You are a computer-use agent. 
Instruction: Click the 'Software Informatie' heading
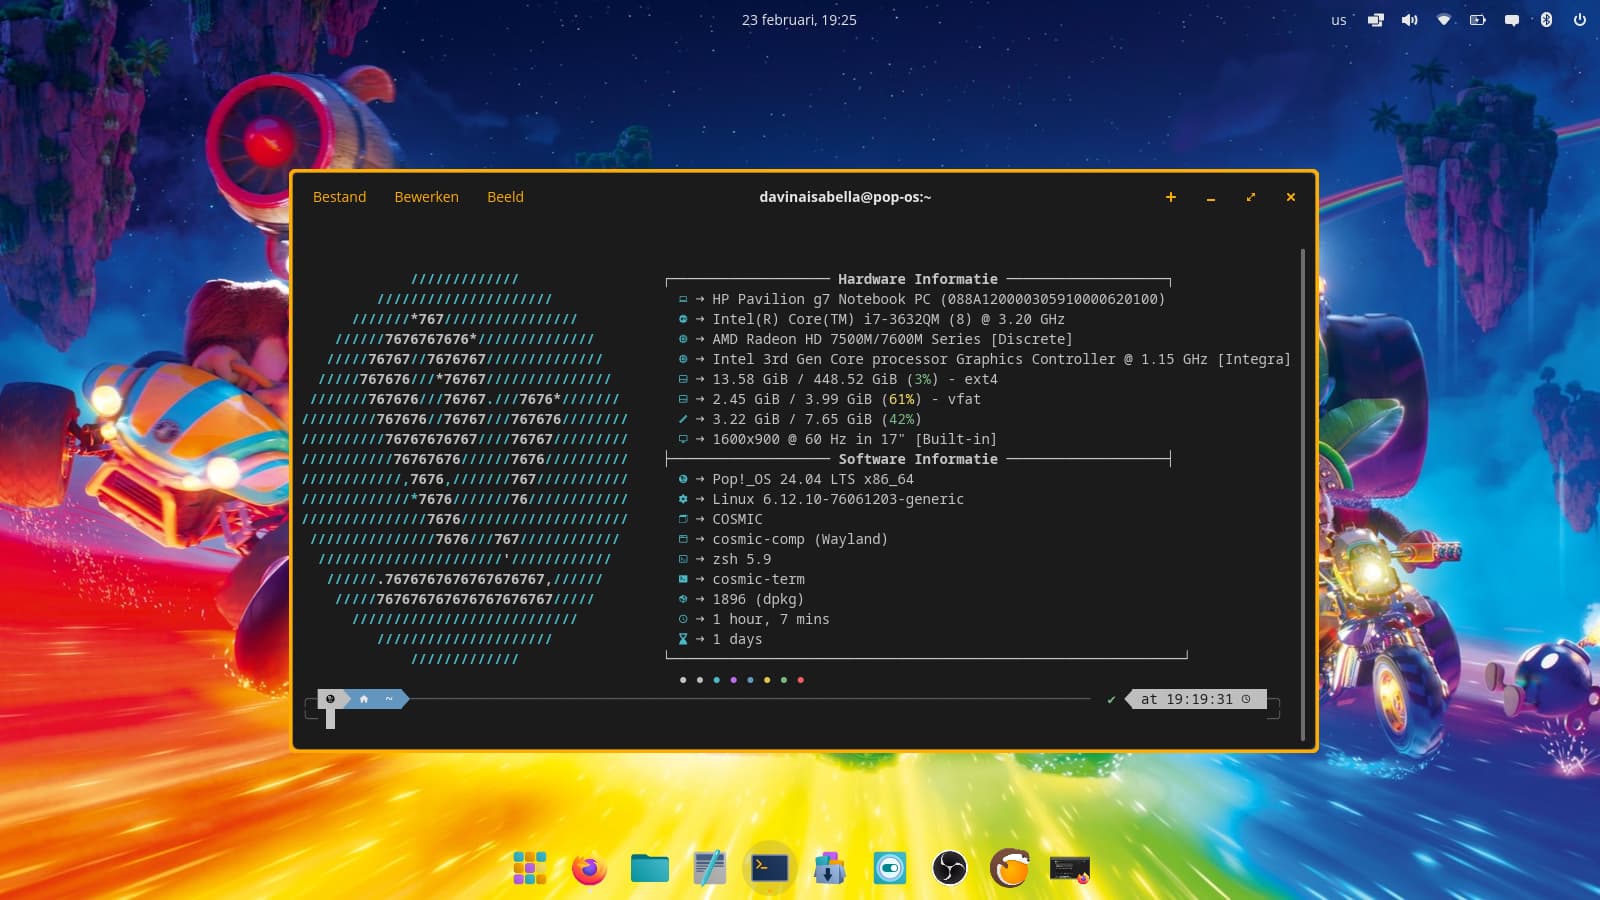(917, 459)
